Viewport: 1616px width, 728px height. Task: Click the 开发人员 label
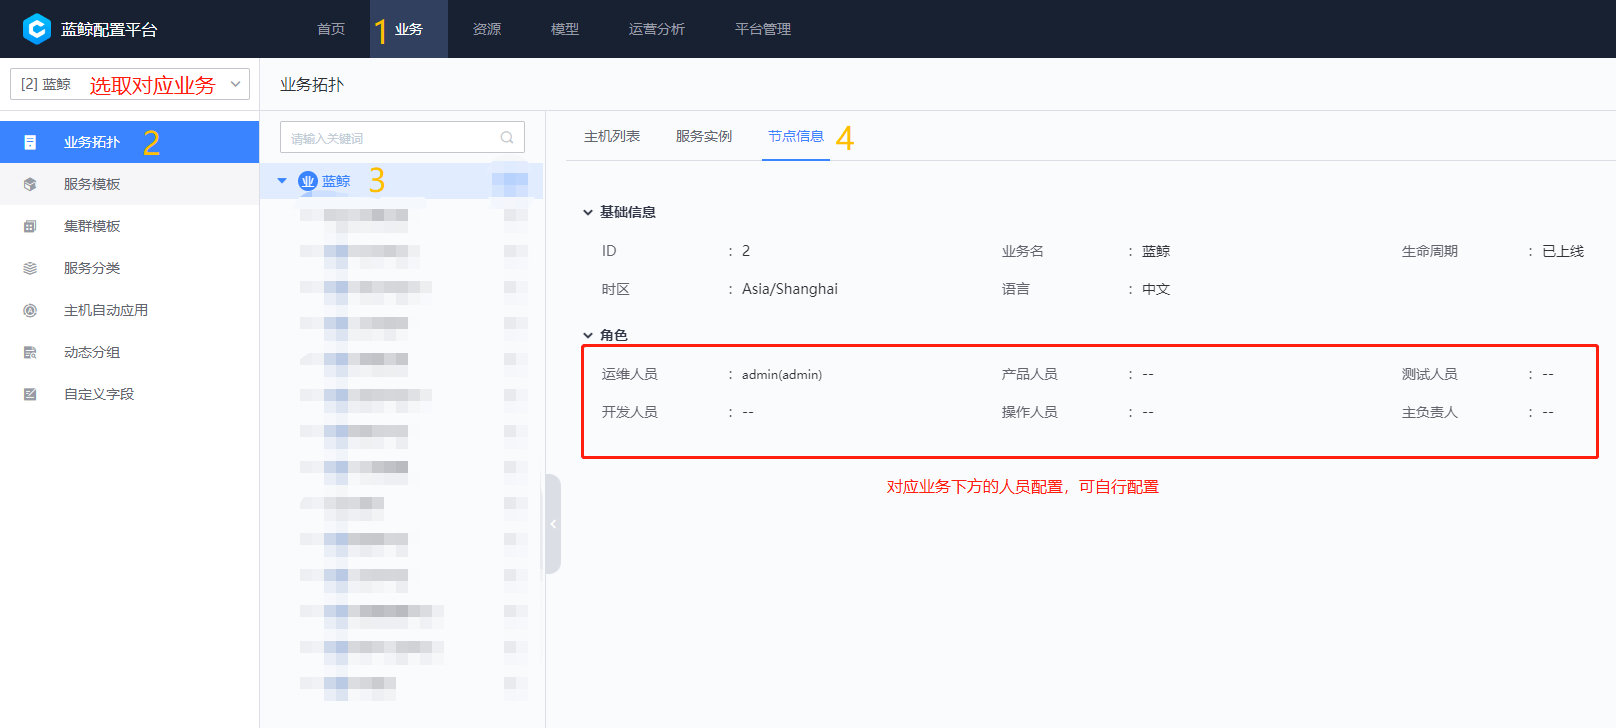click(630, 412)
